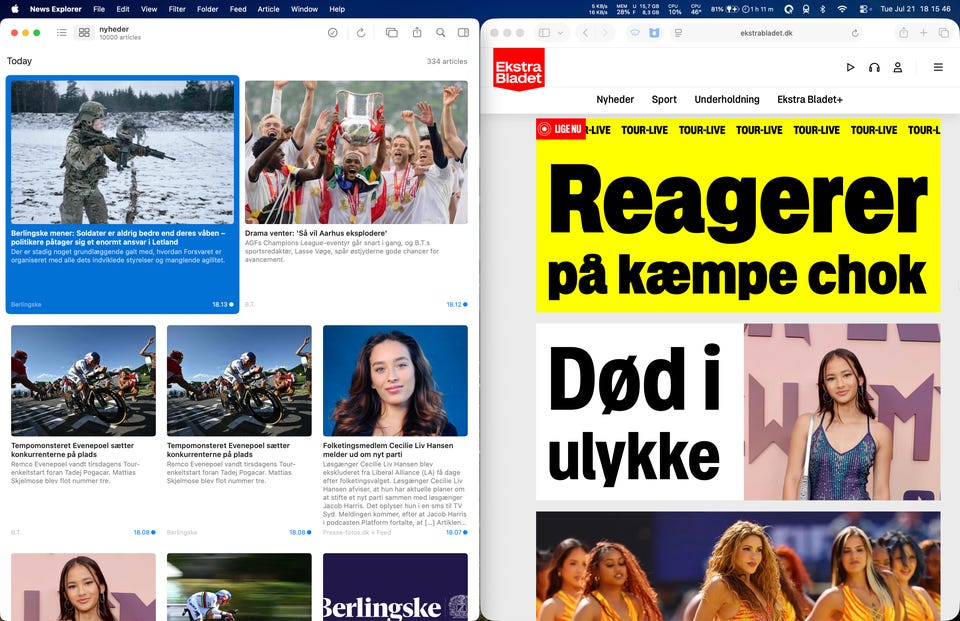The height and width of the screenshot is (621, 960).
Task: Open the Berlingske logo article card
Action: pos(396,587)
